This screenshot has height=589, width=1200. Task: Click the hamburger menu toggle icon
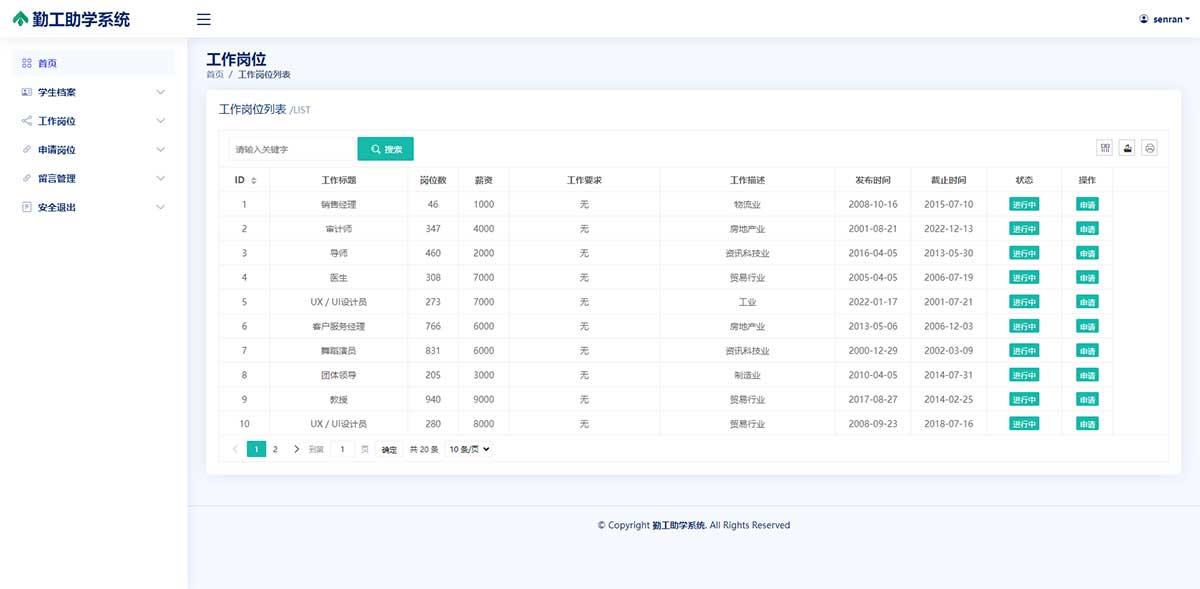click(x=204, y=19)
